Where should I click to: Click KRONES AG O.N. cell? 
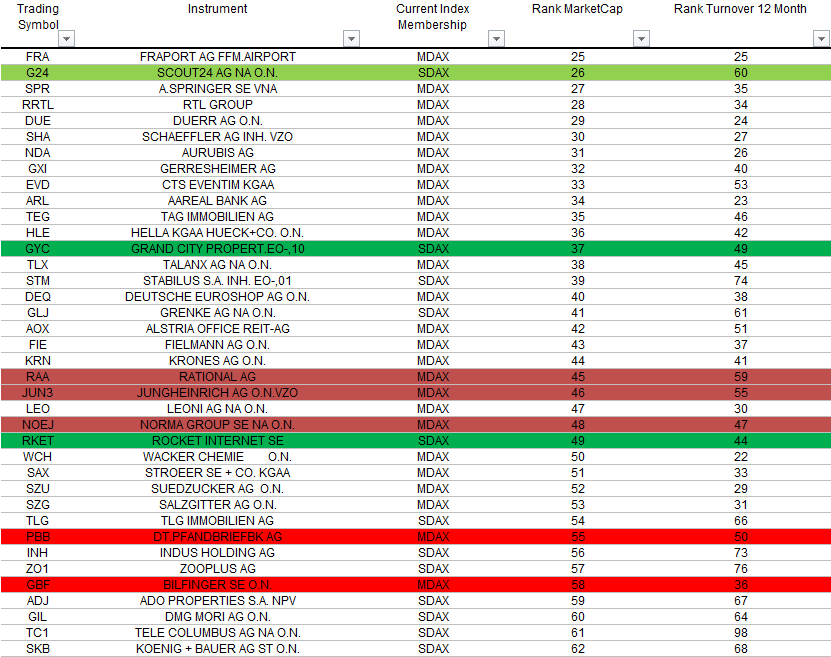(217, 360)
